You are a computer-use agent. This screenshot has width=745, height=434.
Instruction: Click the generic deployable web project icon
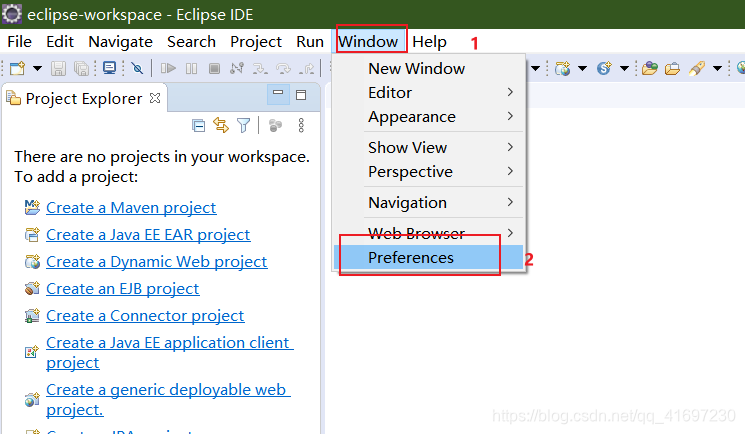pyautogui.click(x=32, y=399)
